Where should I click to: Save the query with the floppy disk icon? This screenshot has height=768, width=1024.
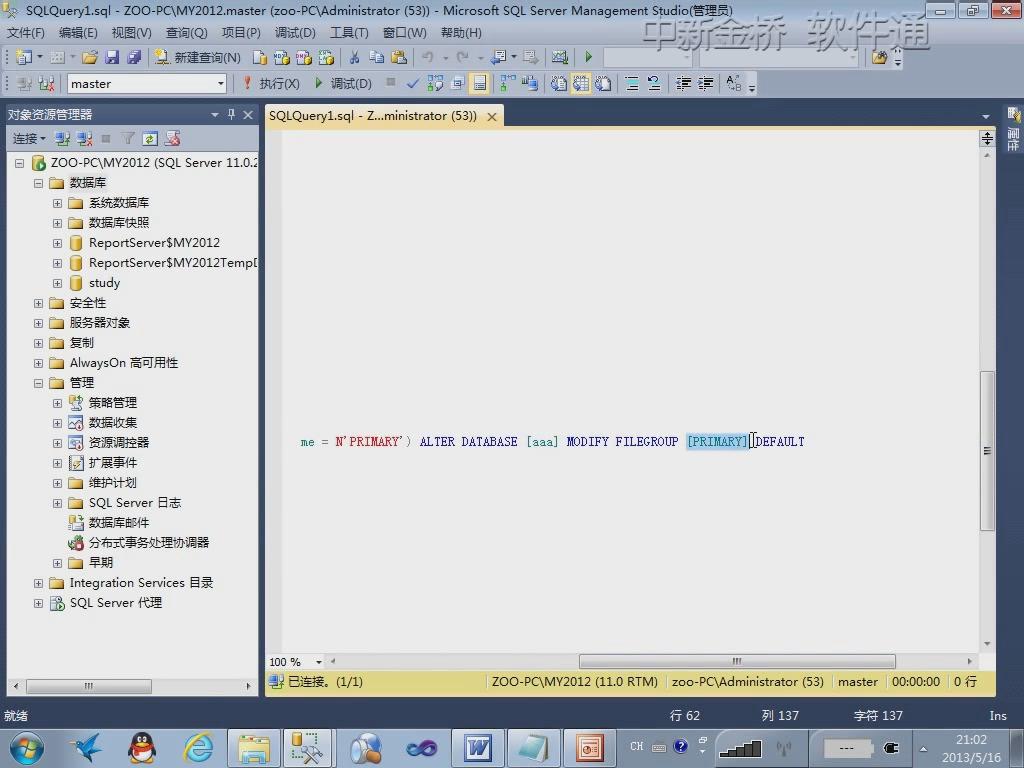[112, 57]
